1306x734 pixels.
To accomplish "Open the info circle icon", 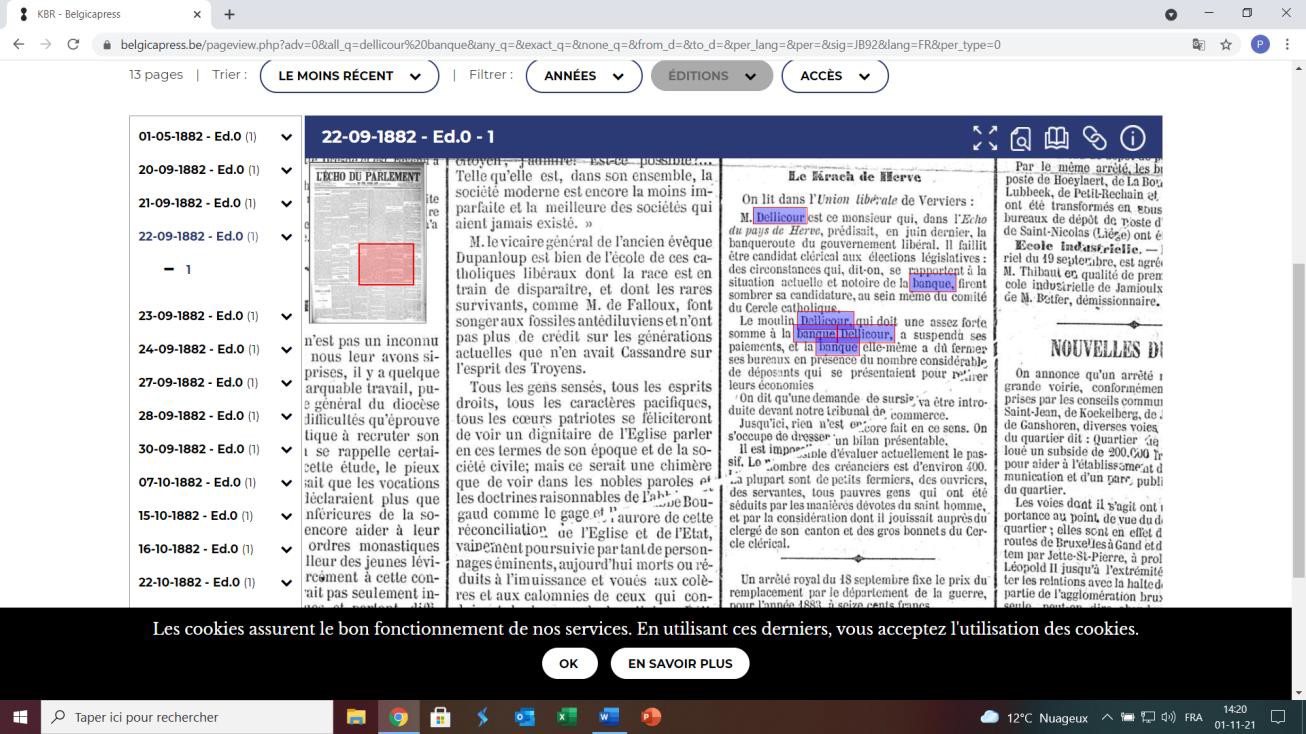I will point(1132,138).
